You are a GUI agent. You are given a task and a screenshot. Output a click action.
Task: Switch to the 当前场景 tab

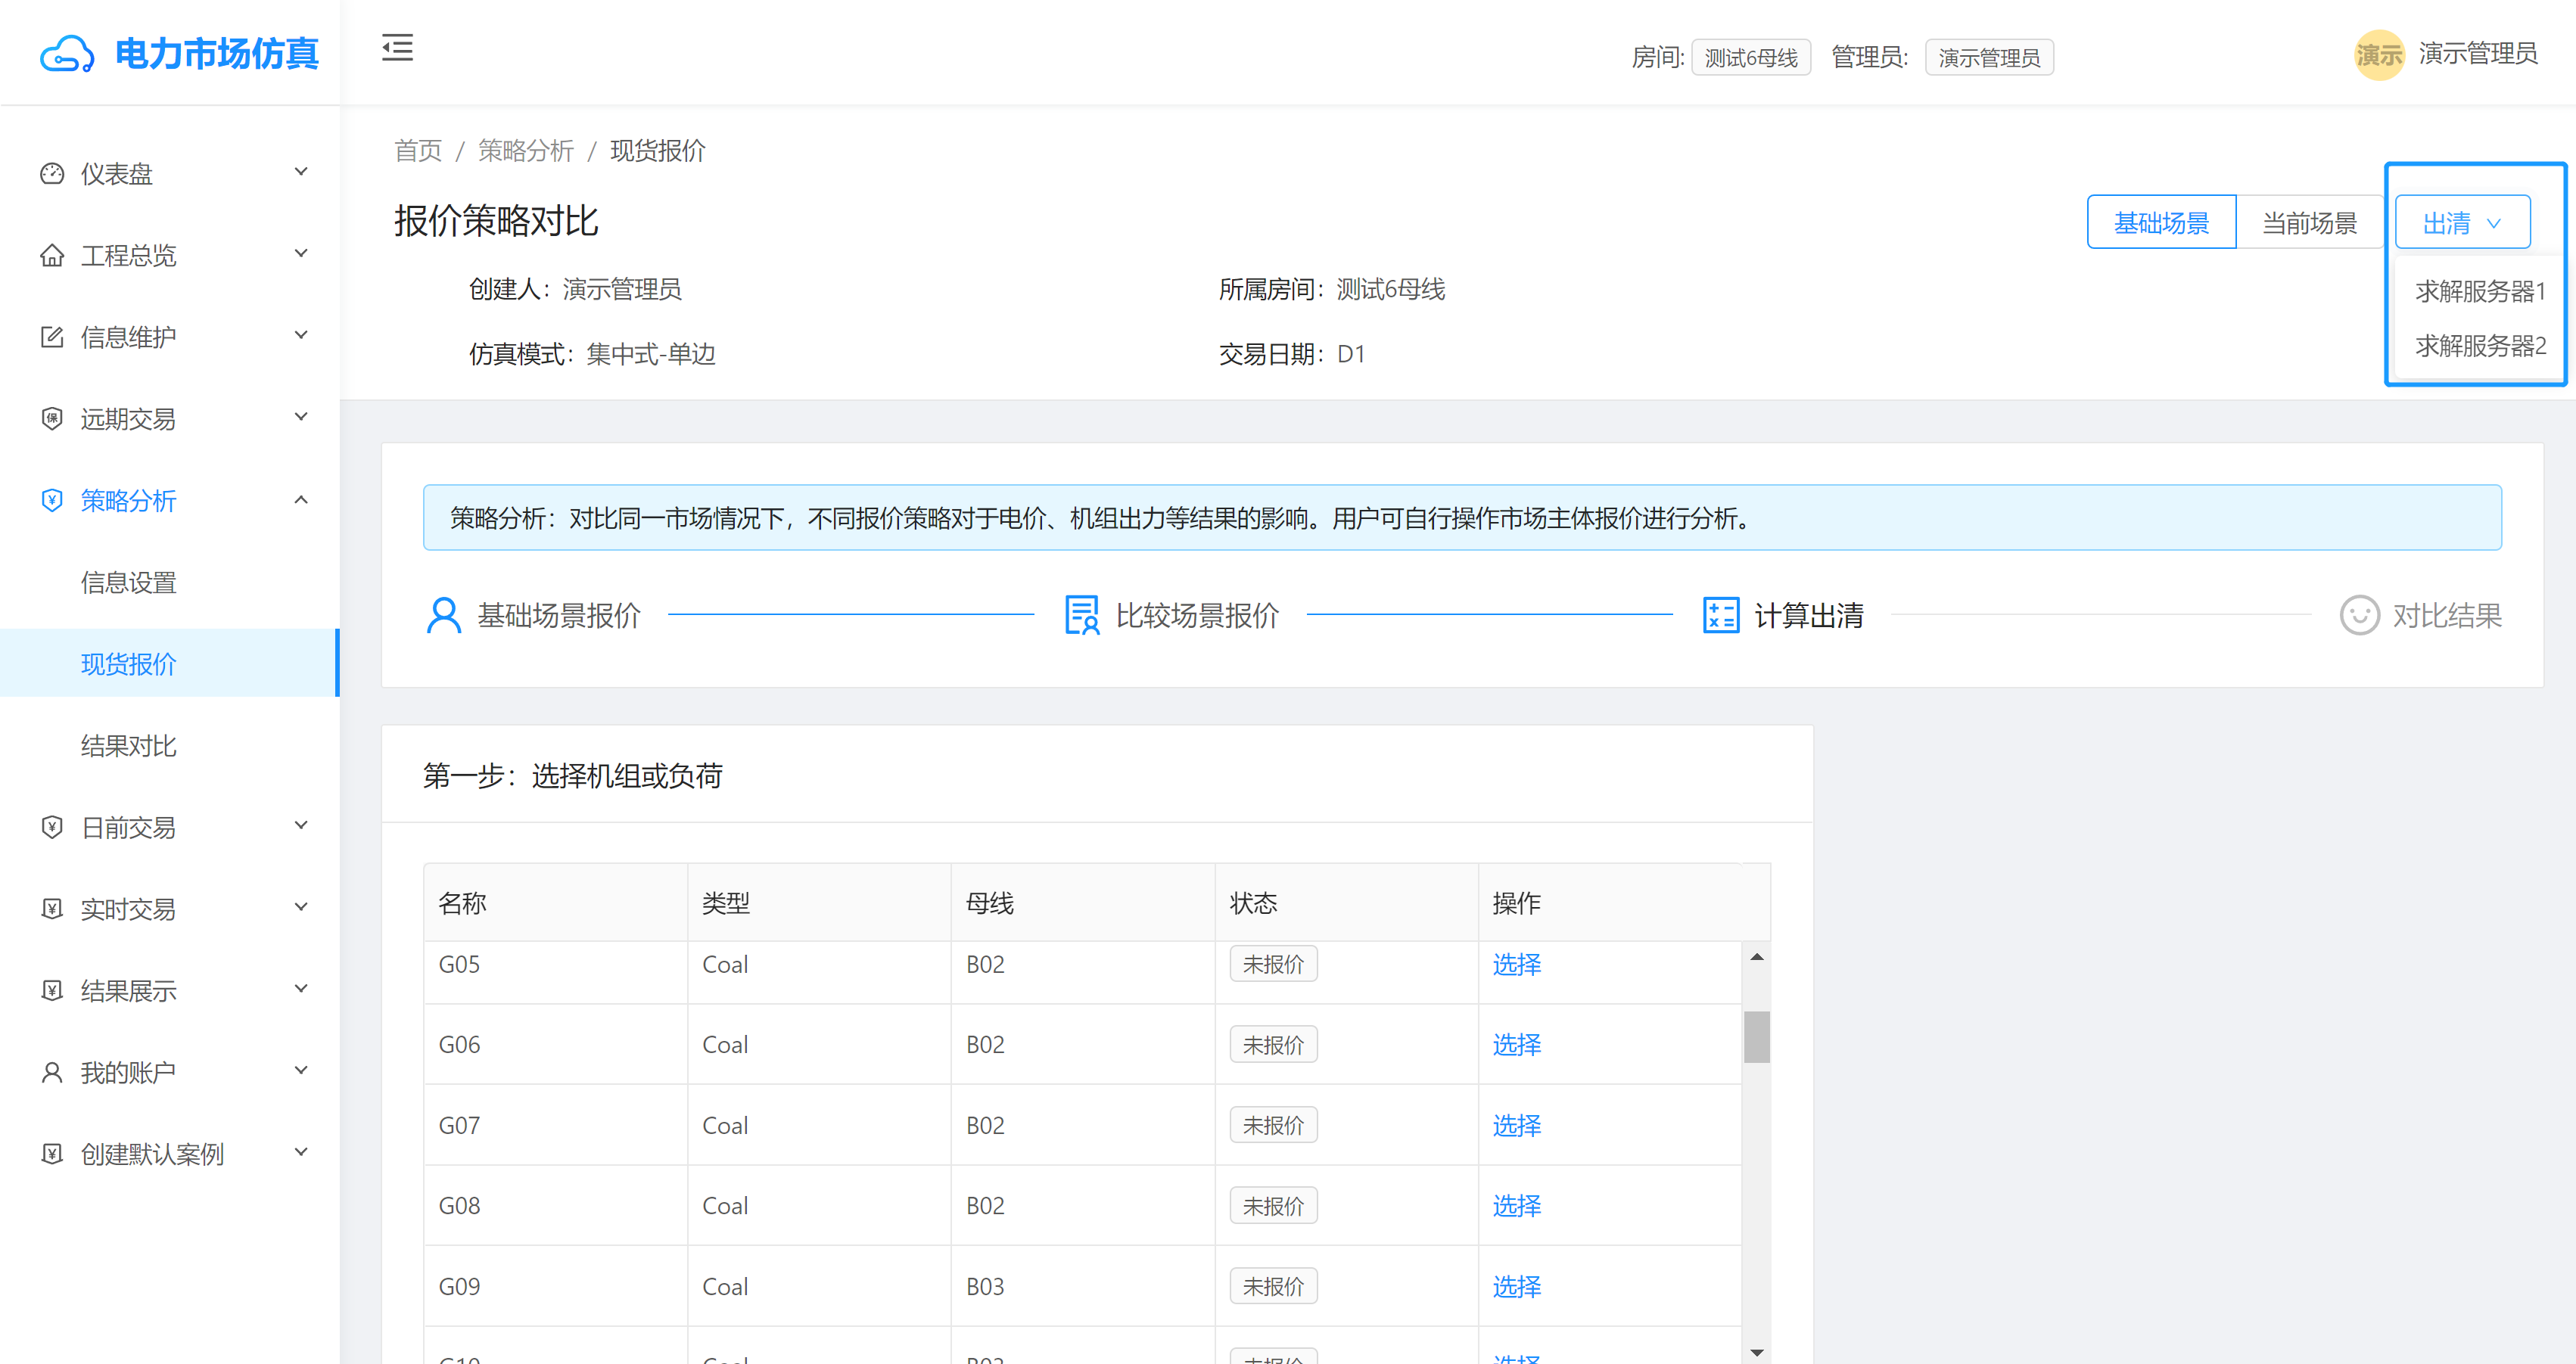click(x=2309, y=222)
